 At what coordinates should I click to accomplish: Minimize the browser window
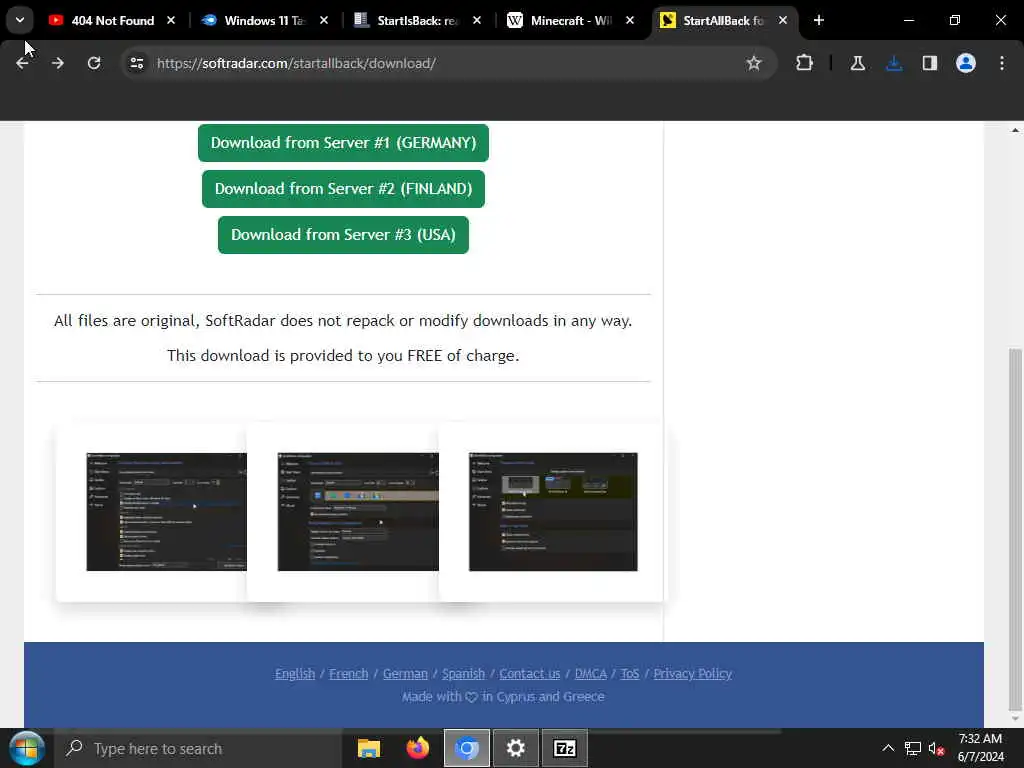point(908,21)
